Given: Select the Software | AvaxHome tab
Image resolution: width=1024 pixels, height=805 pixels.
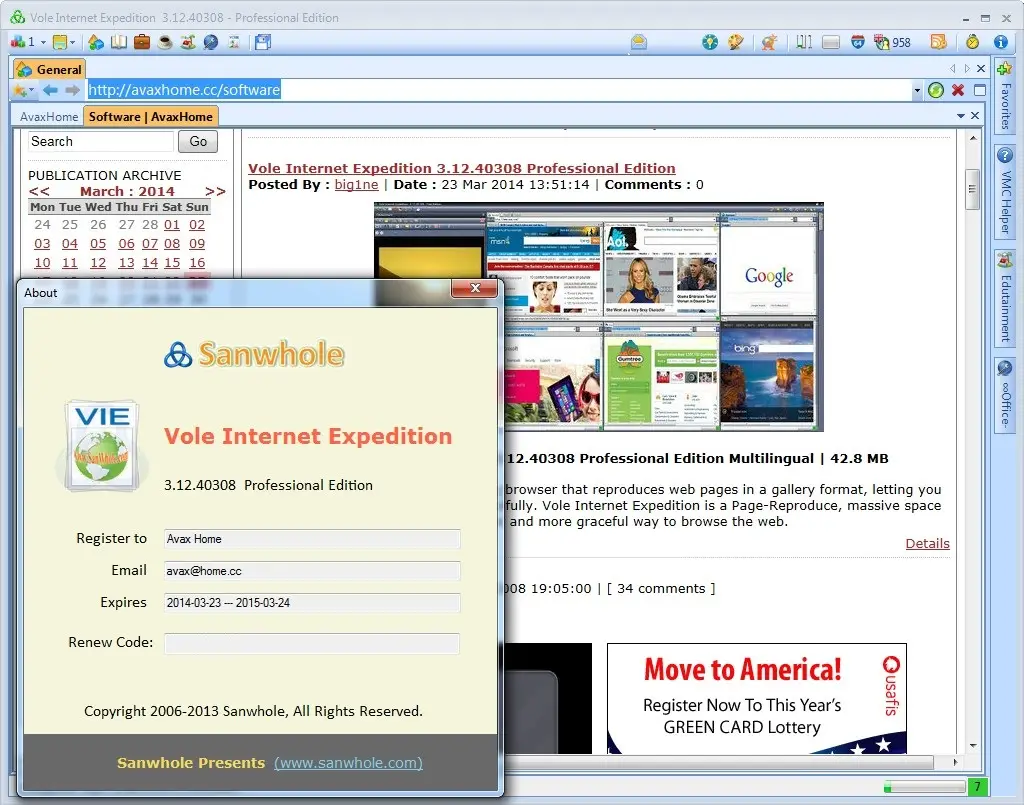Looking at the screenshot, I should [151, 117].
